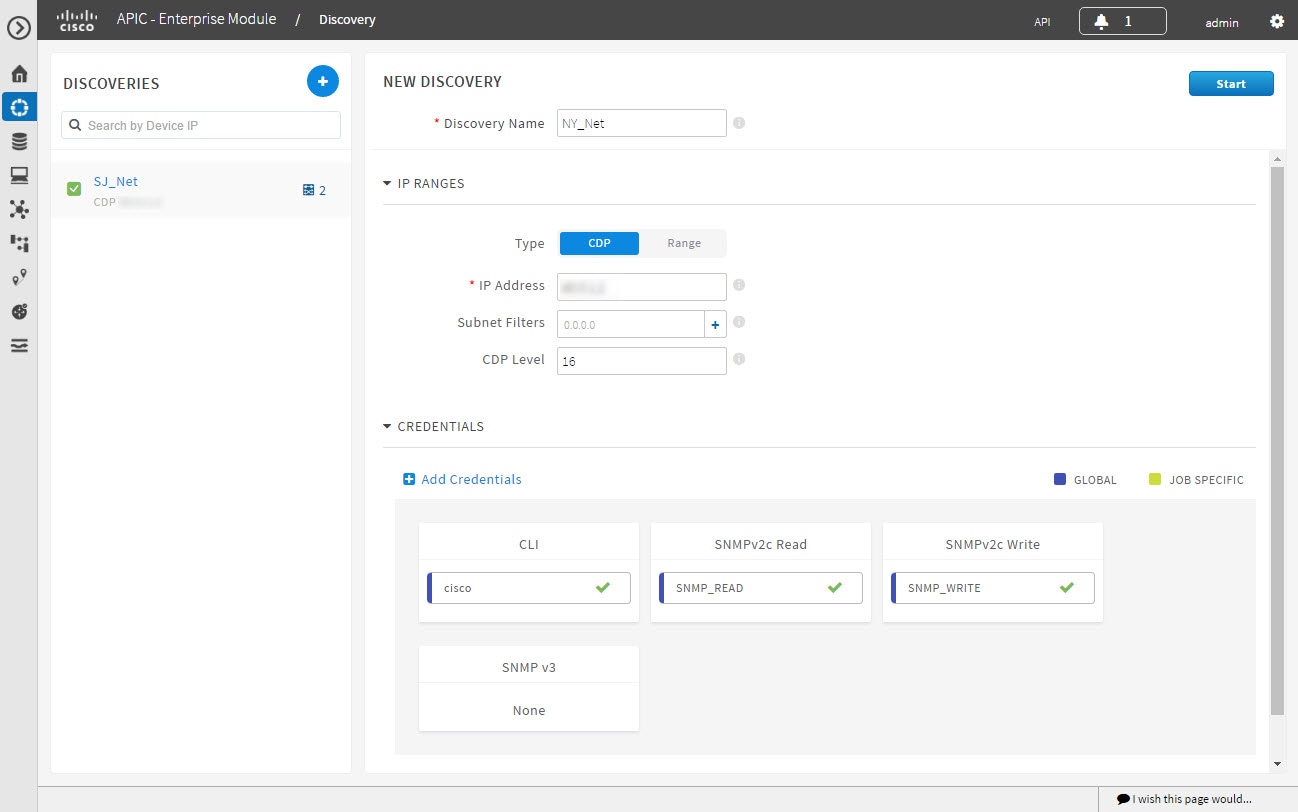
Task: Switch discovery type to Range
Action: (683, 243)
